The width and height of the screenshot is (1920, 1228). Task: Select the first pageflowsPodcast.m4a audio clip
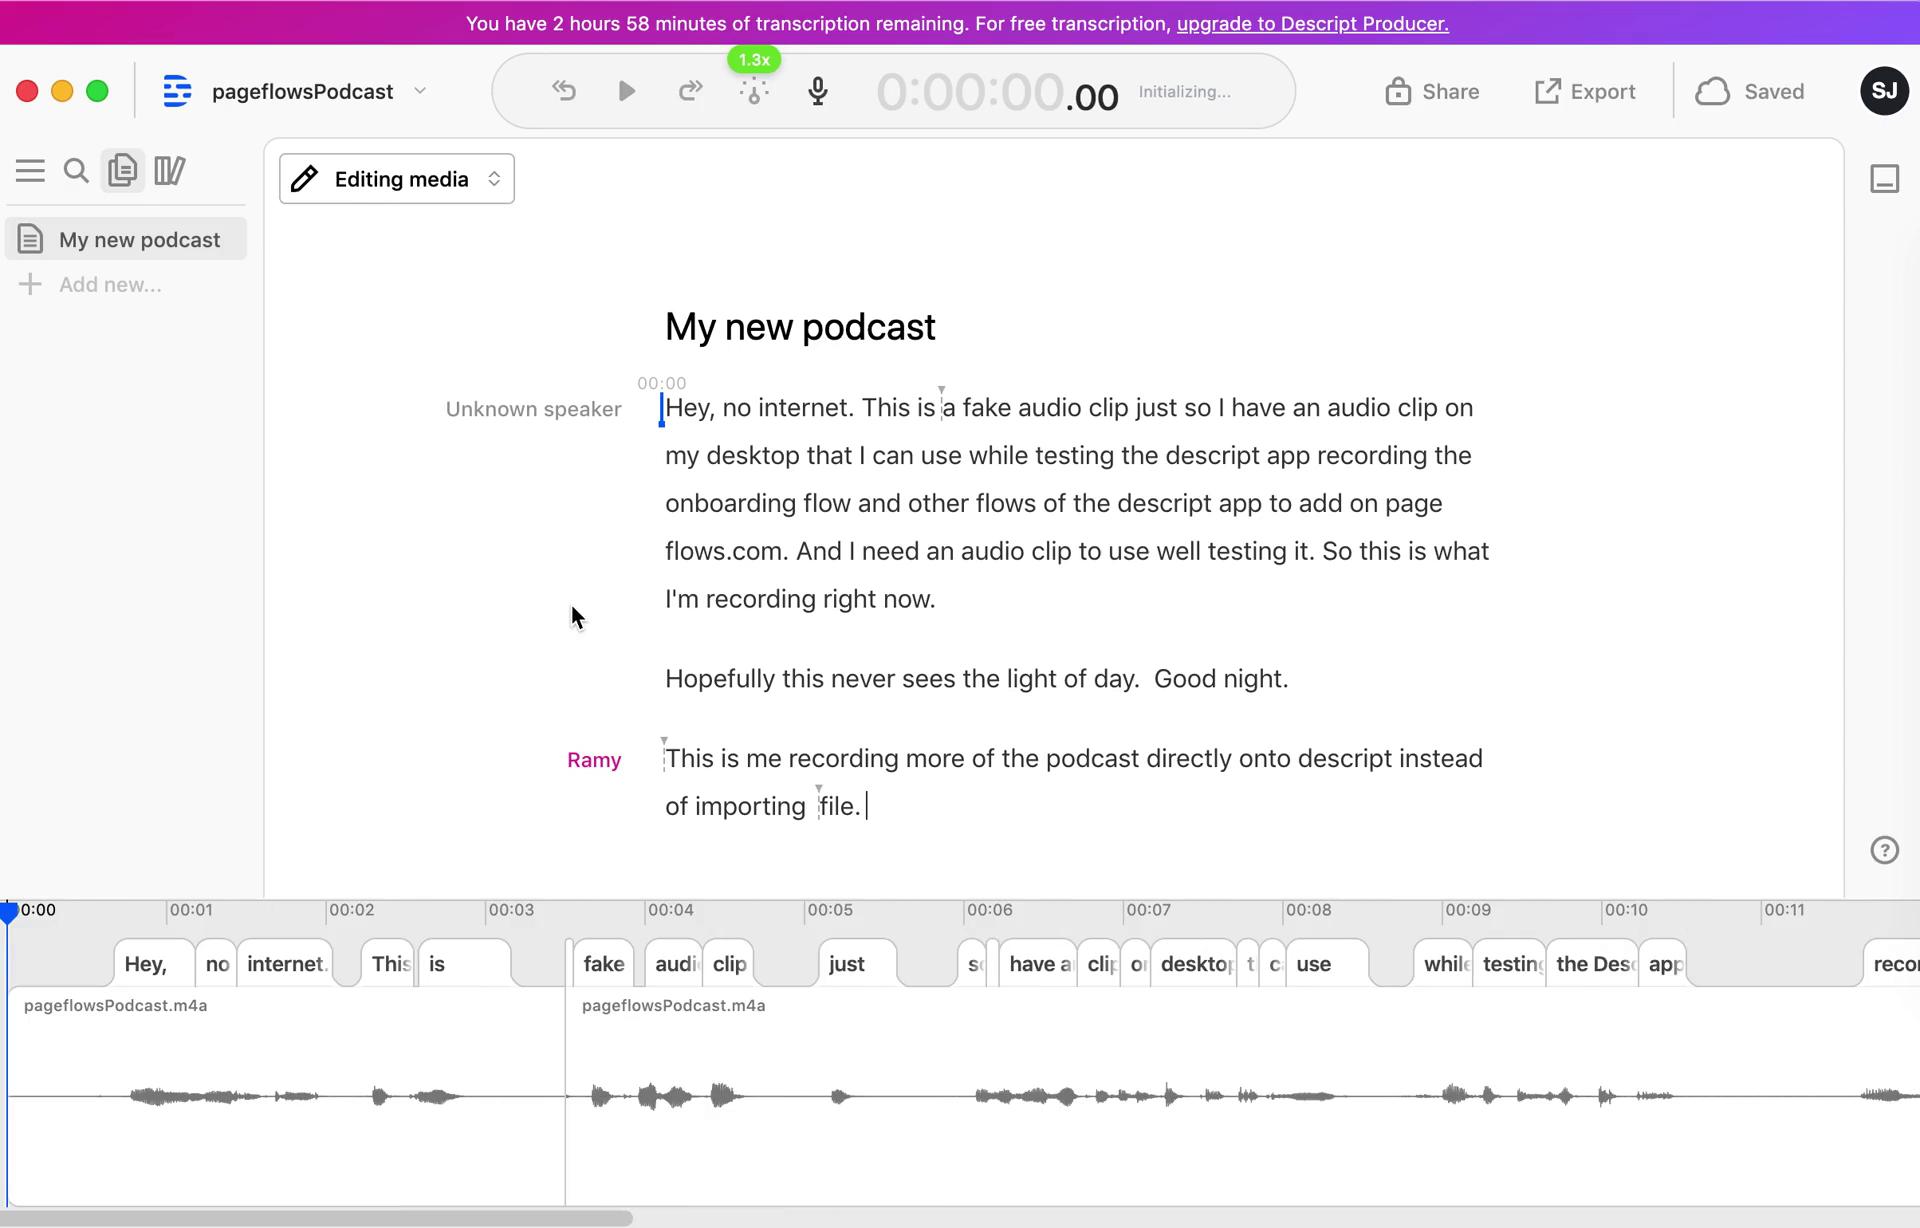coord(286,1096)
